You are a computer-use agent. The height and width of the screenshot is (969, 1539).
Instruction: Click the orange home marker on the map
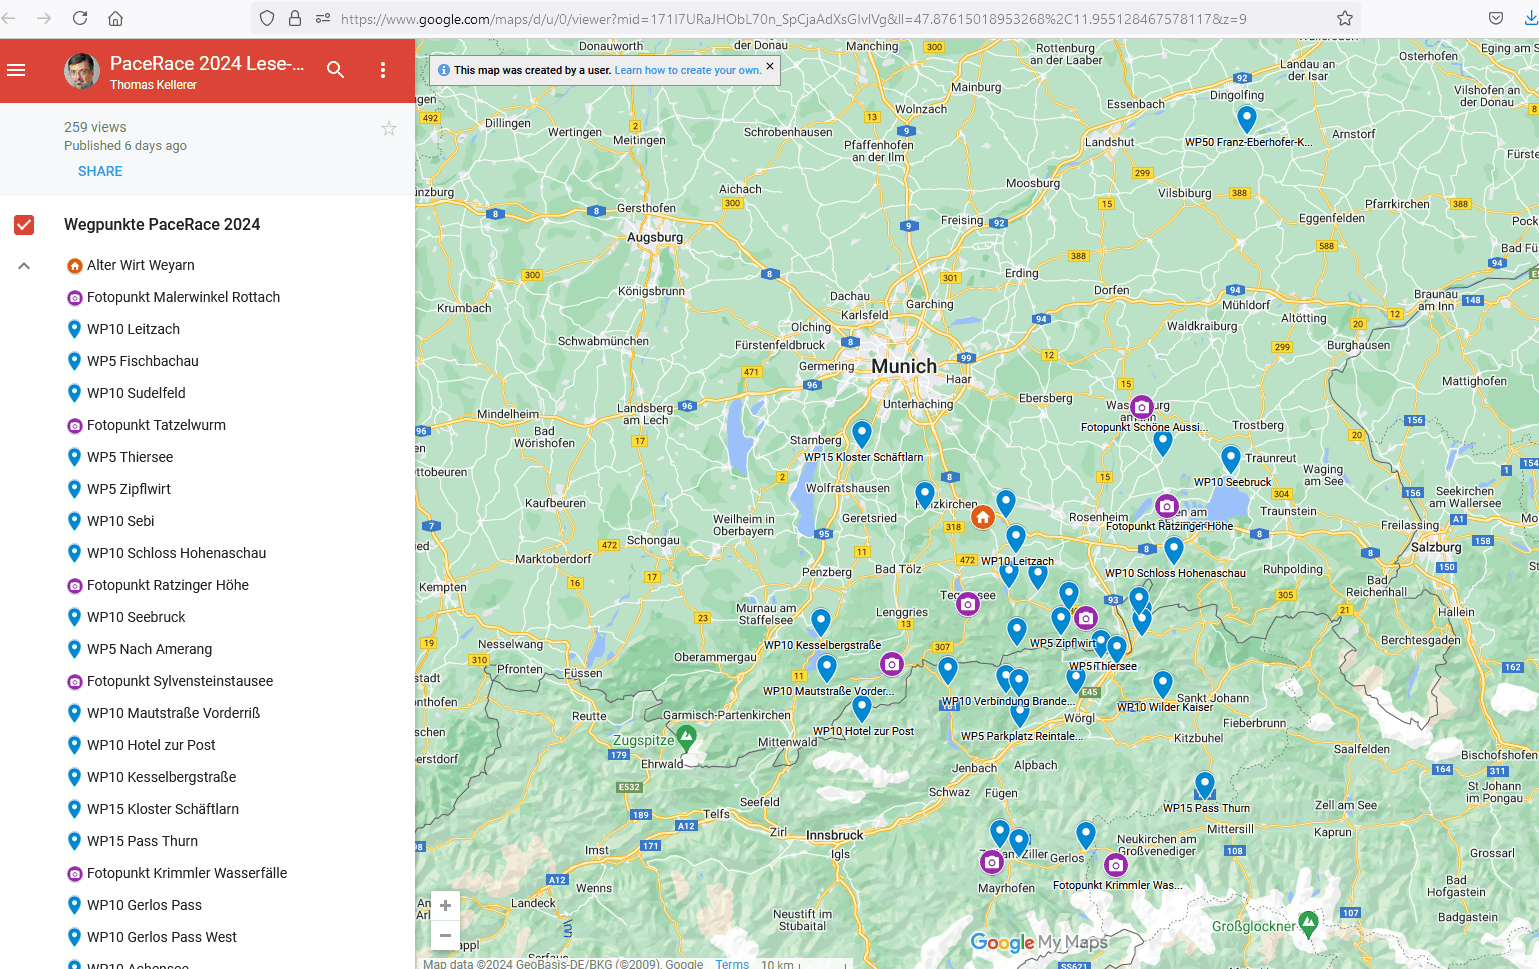coord(983,517)
